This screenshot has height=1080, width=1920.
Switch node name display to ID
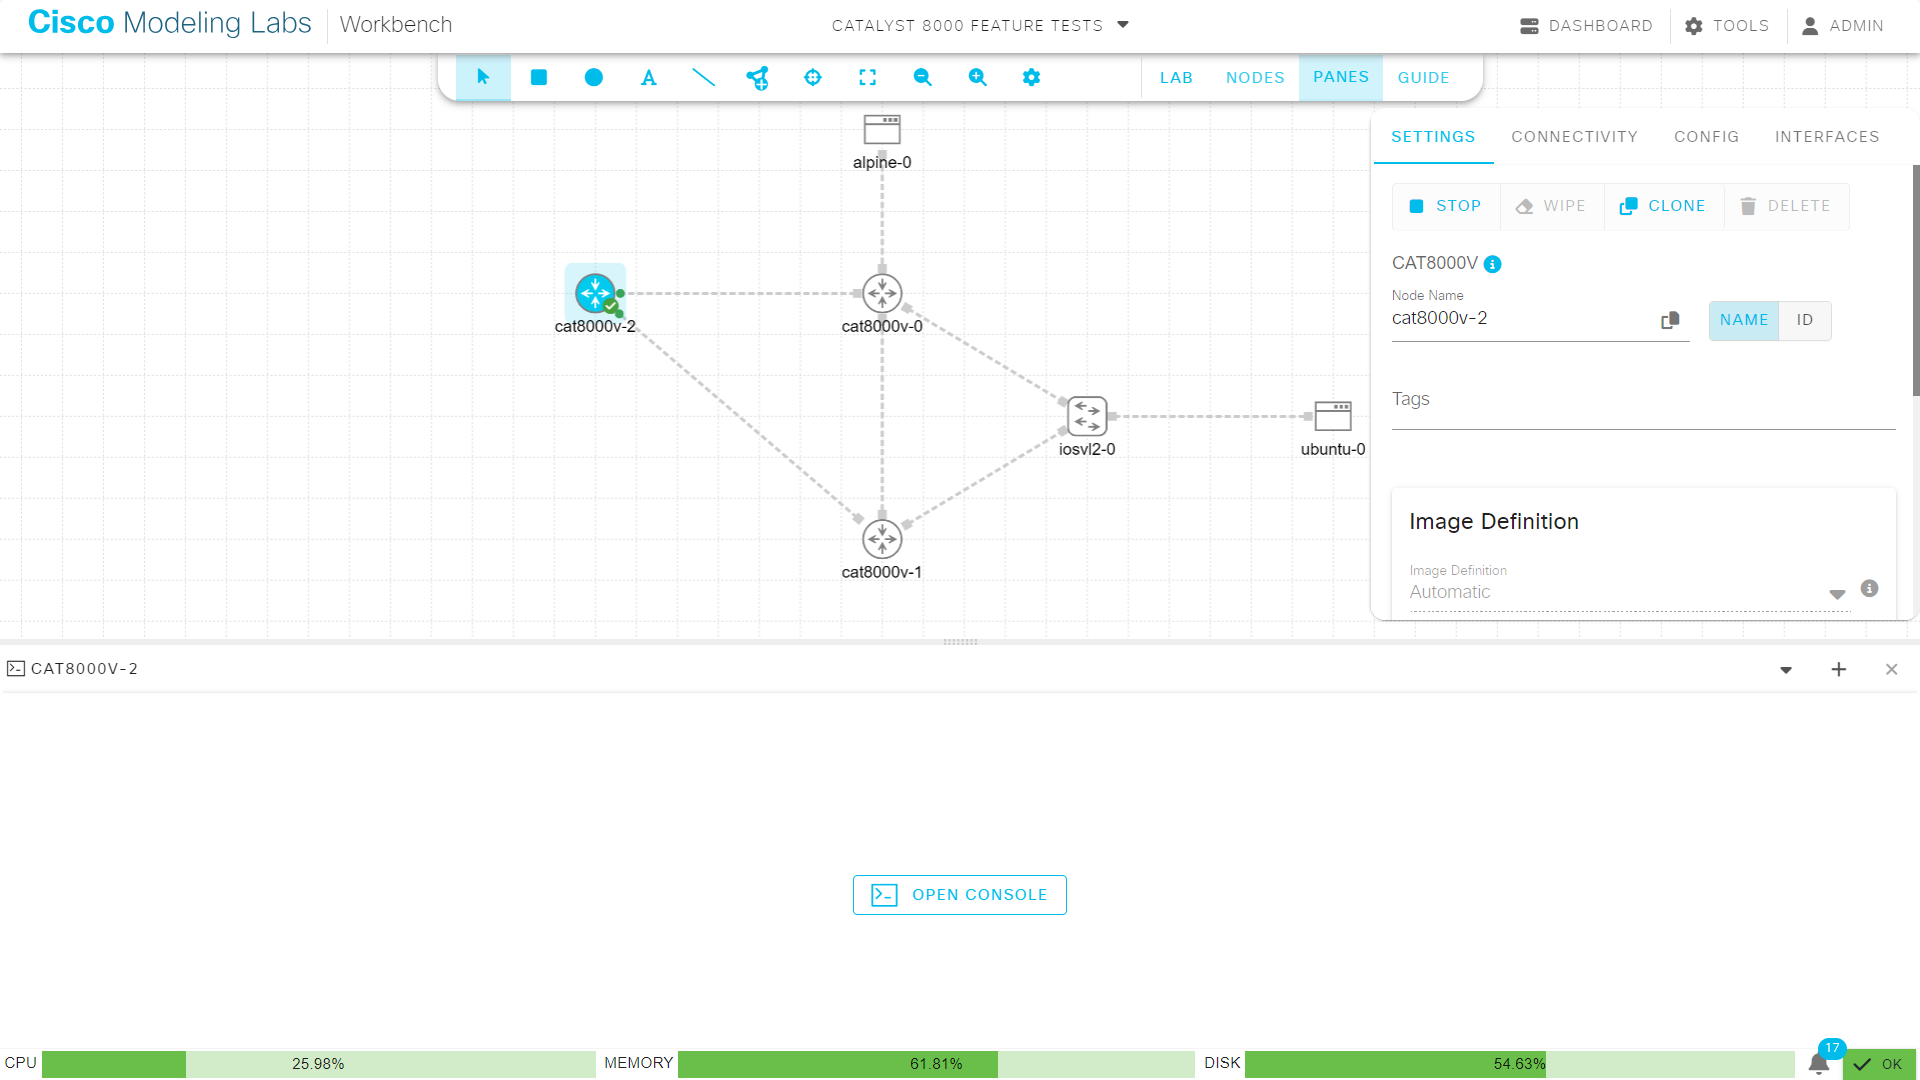(x=1804, y=320)
